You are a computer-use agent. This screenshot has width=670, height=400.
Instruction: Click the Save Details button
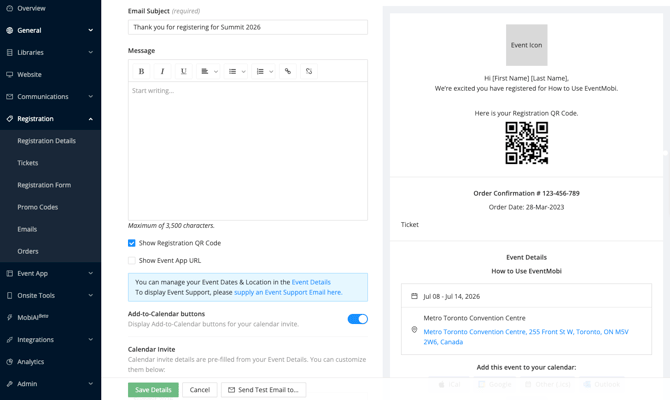(x=153, y=390)
